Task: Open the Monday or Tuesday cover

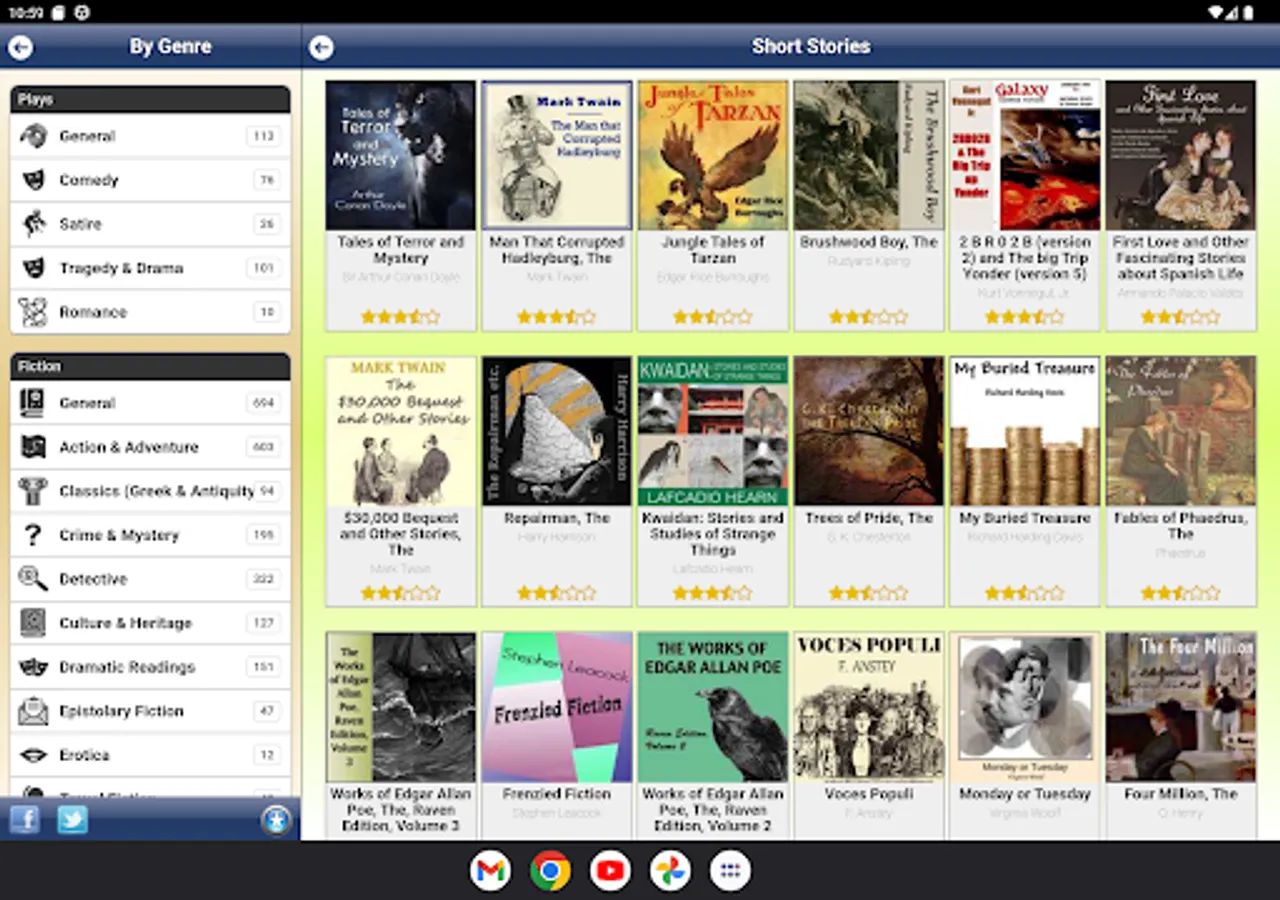Action: tap(1025, 707)
